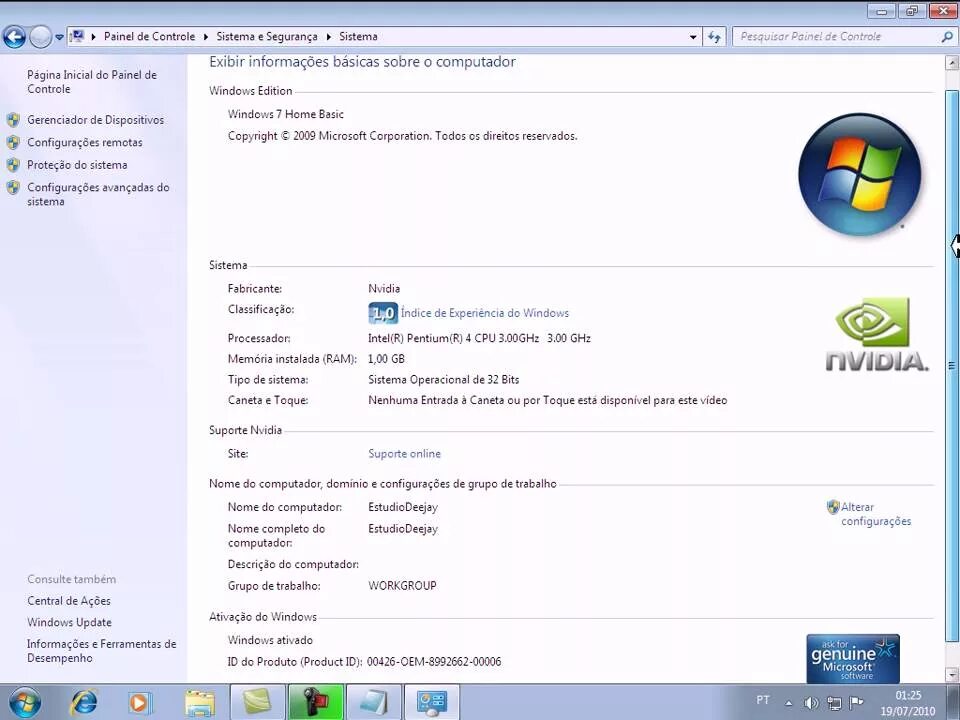Open the Windows Start orb
Screen dimensions: 960x720
coord(25,702)
